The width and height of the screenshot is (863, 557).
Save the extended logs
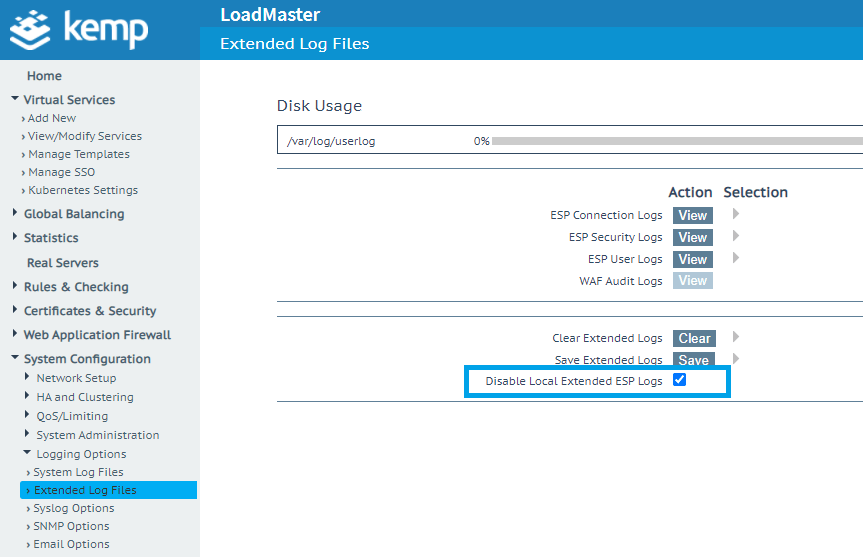693,360
